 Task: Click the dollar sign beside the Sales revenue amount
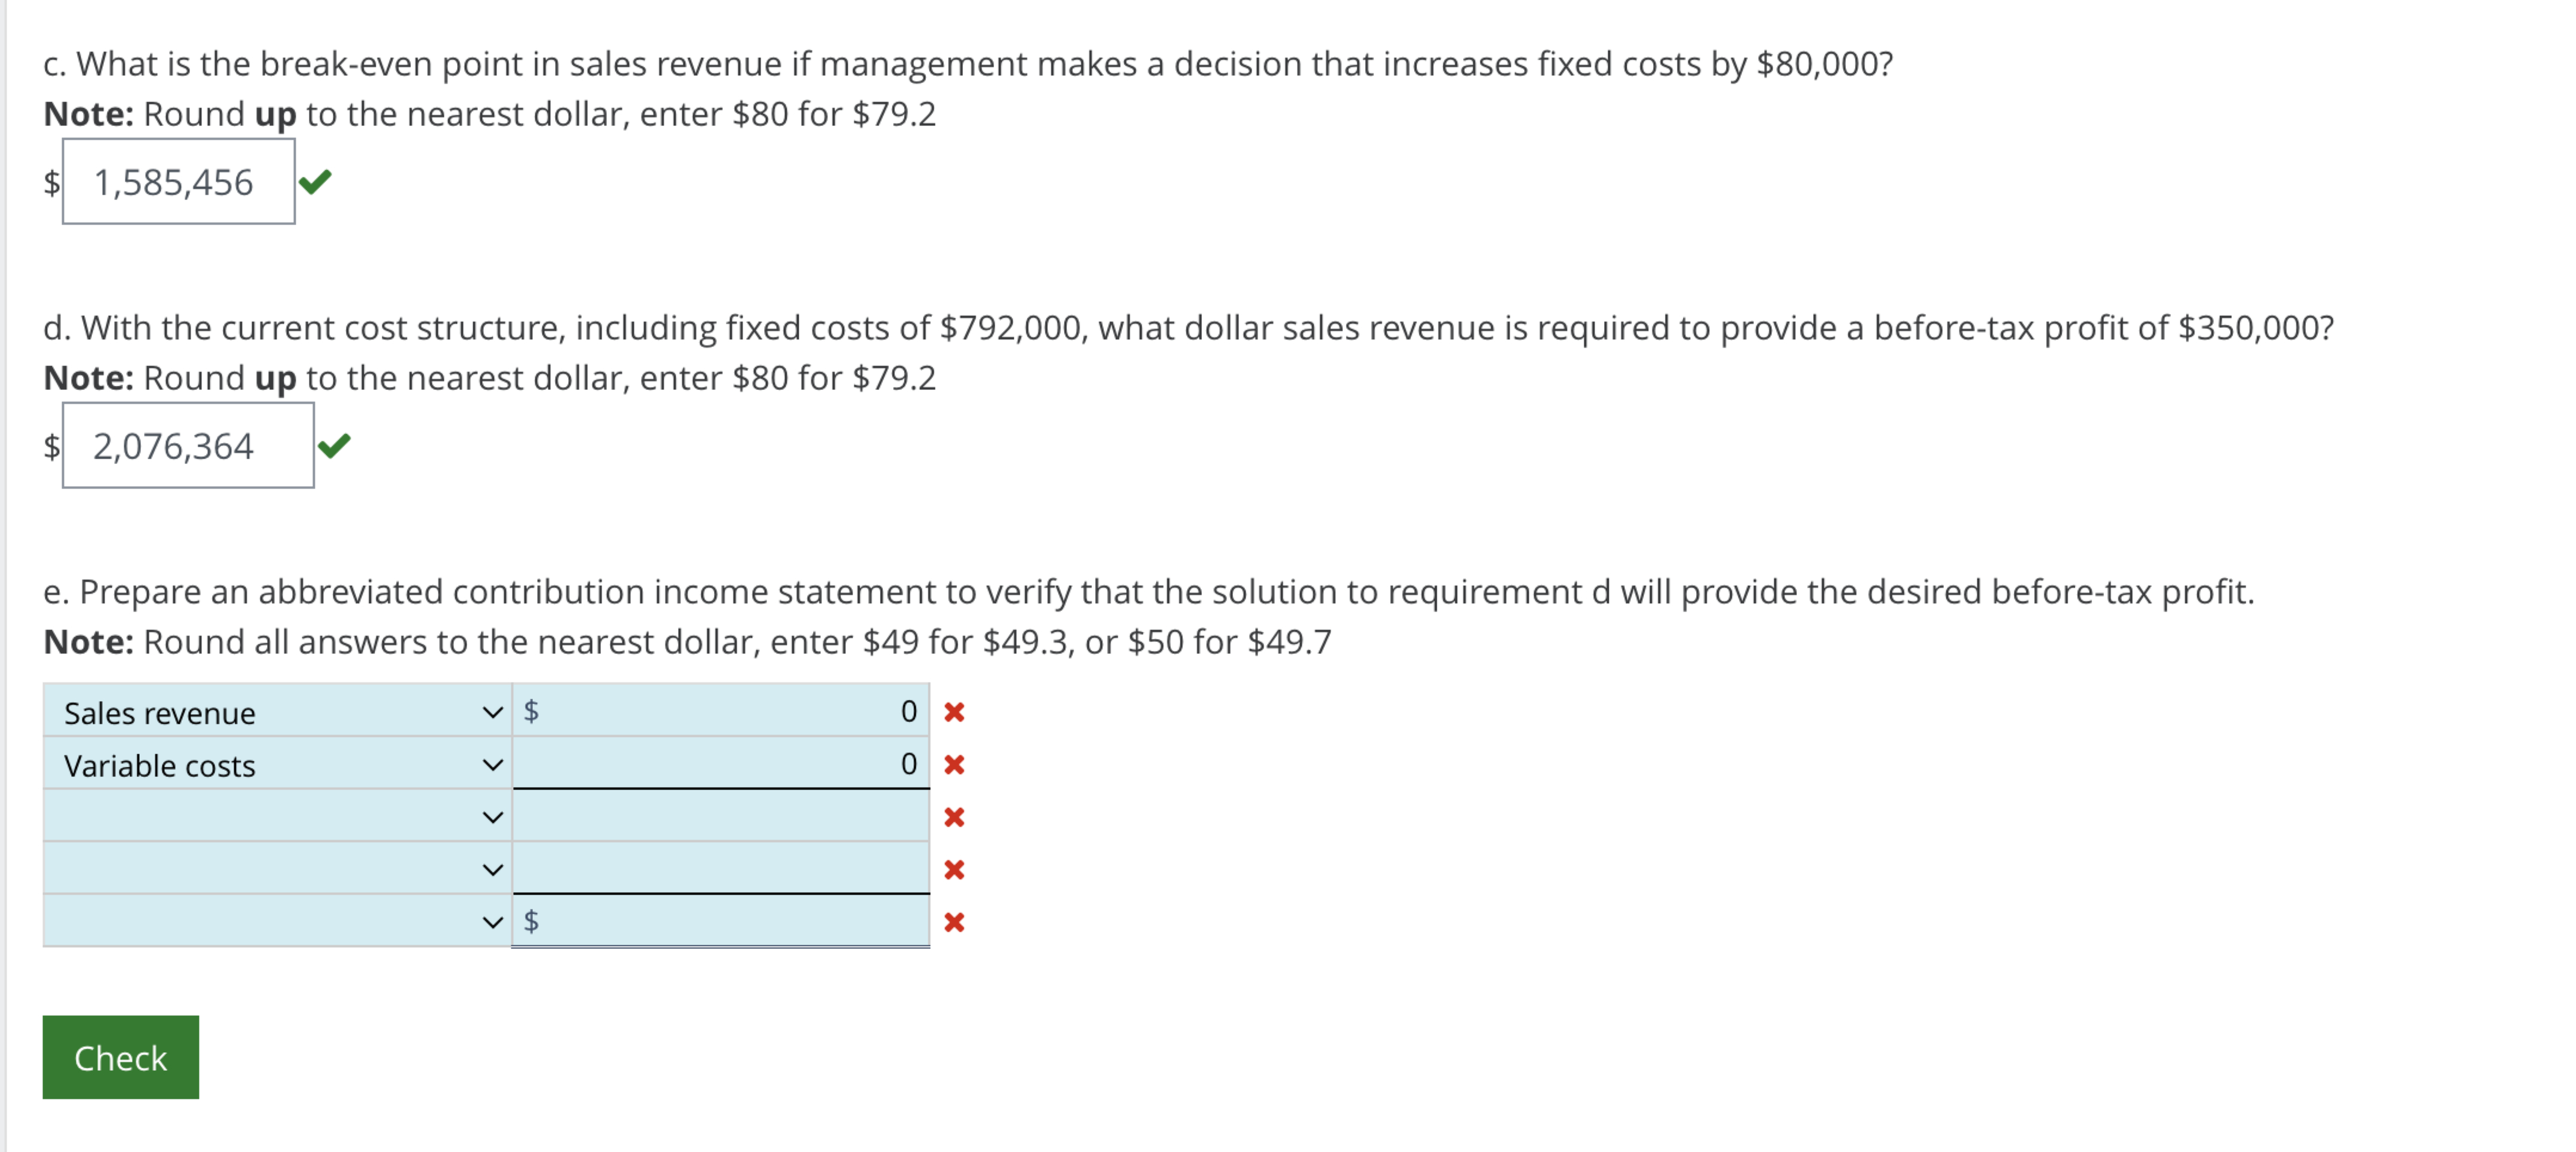[x=531, y=712]
